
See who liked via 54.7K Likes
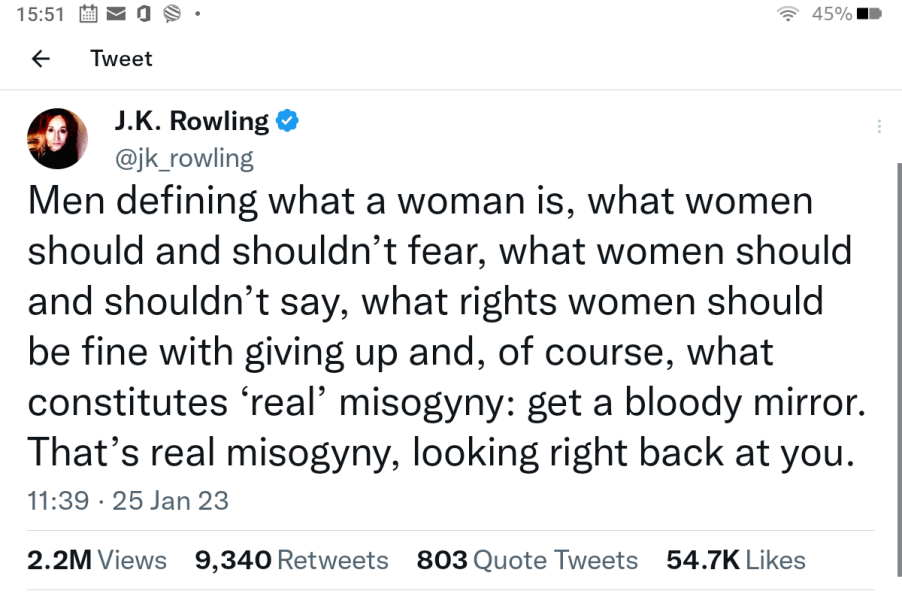click(733, 560)
